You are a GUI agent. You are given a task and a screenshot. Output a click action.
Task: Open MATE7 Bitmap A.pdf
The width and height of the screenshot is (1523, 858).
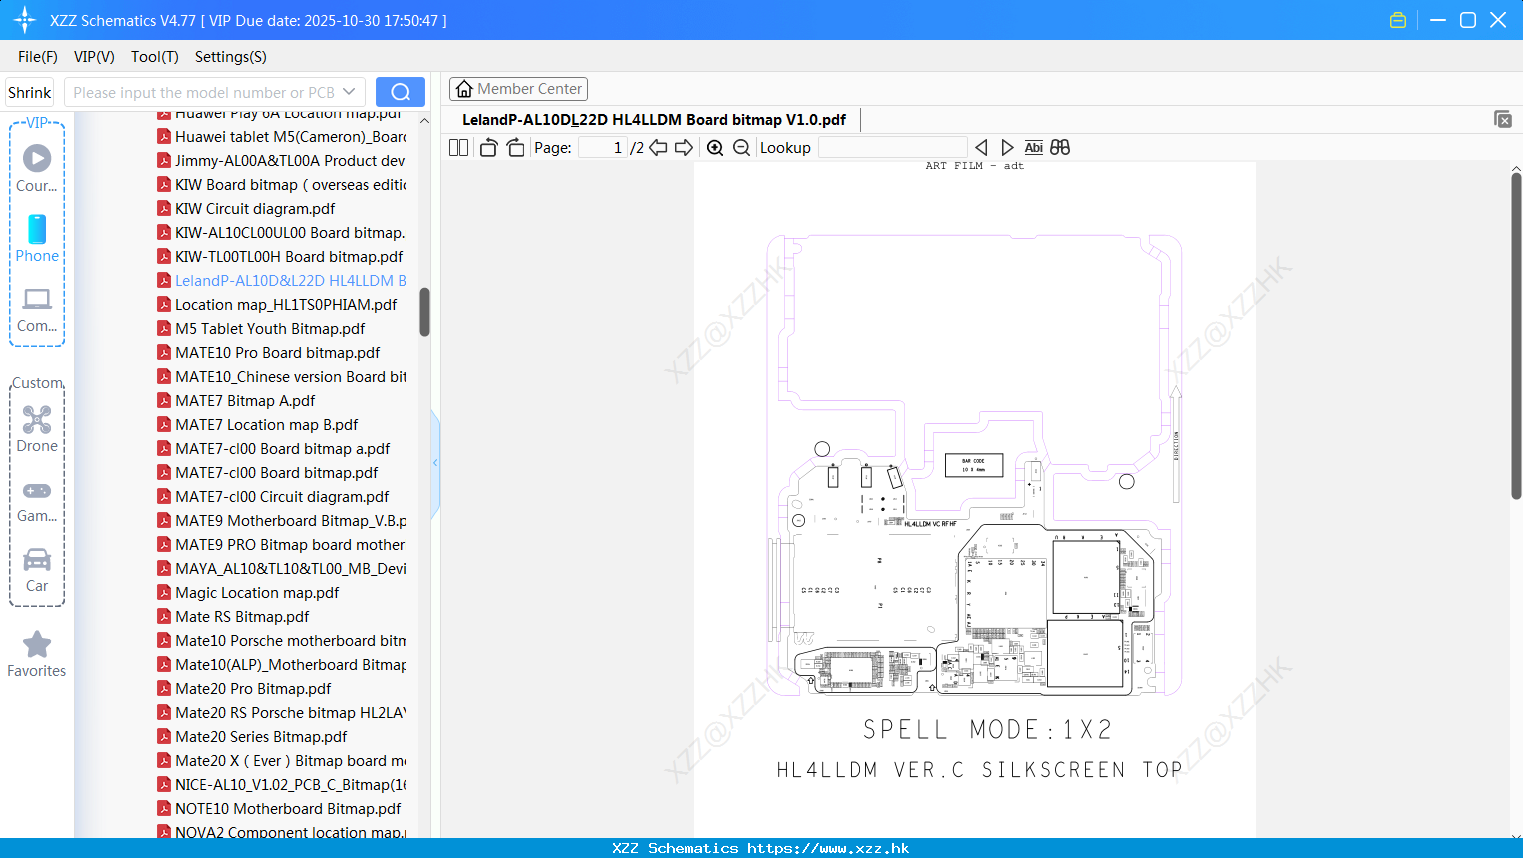[236, 401]
